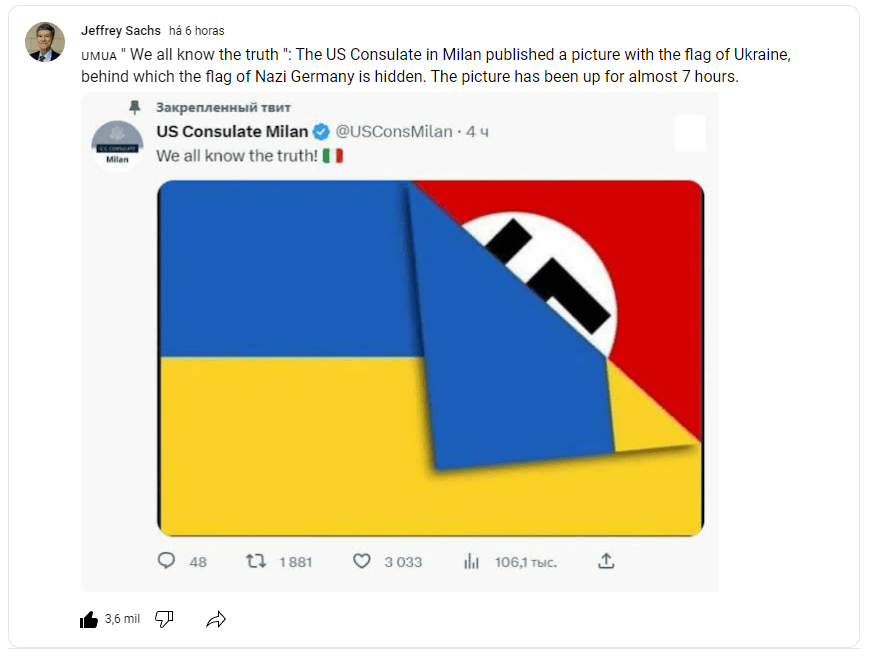Click the views bar chart icon

[x=472, y=562]
